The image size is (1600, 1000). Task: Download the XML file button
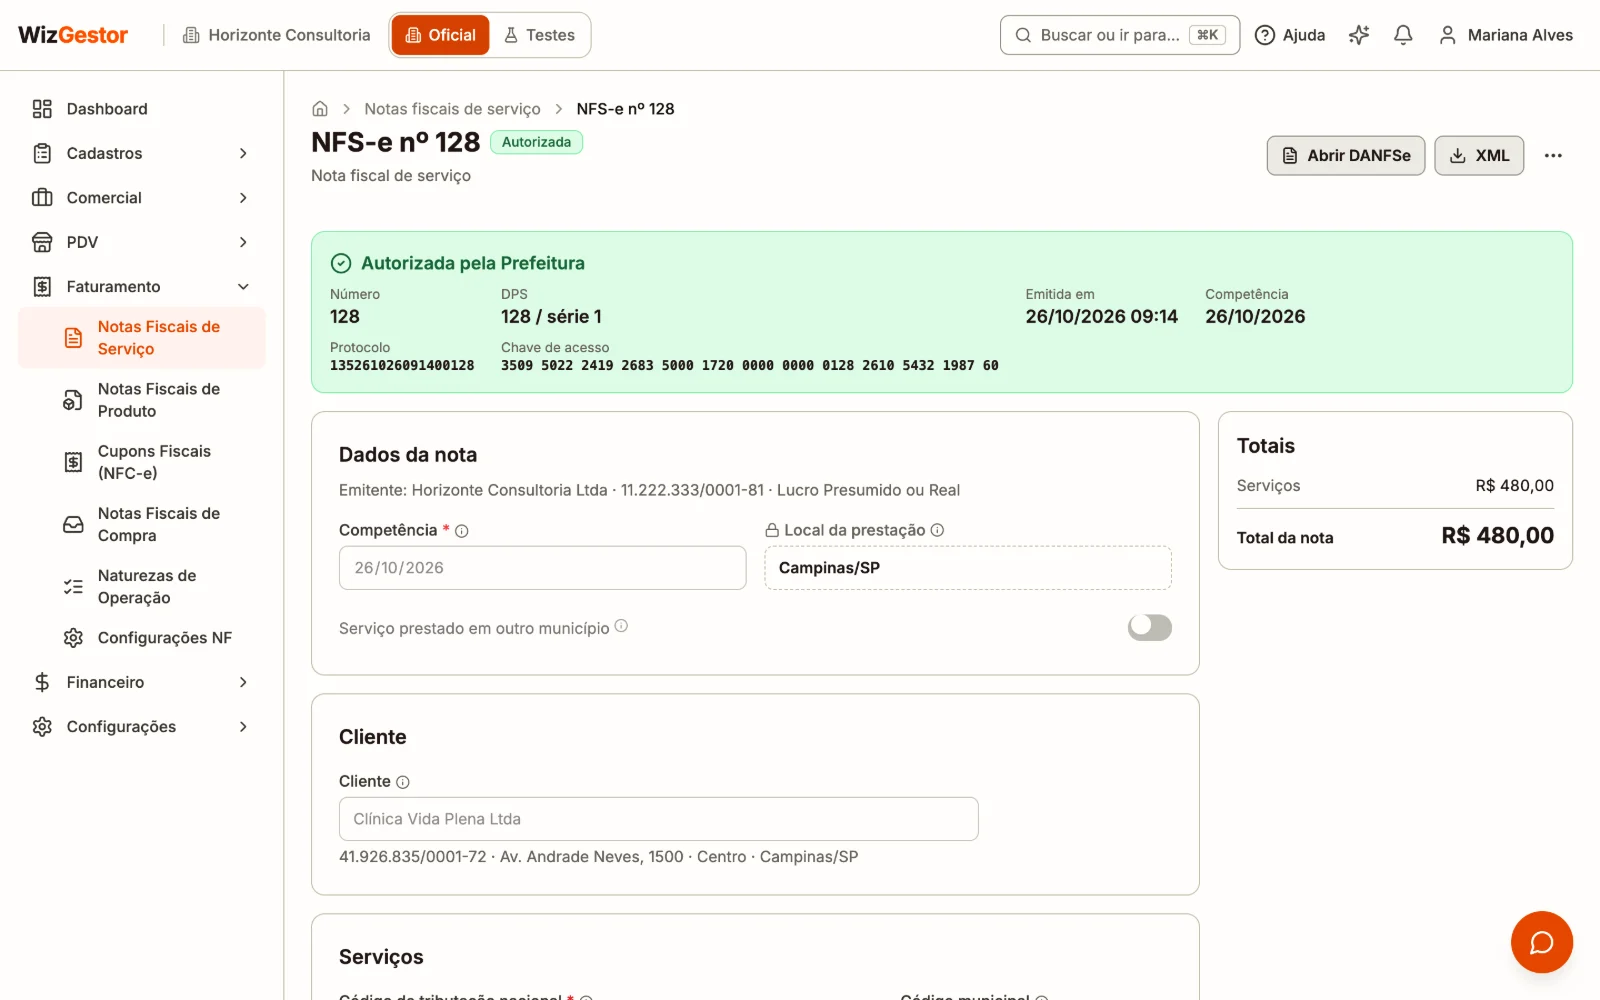tap(1479, 156)
